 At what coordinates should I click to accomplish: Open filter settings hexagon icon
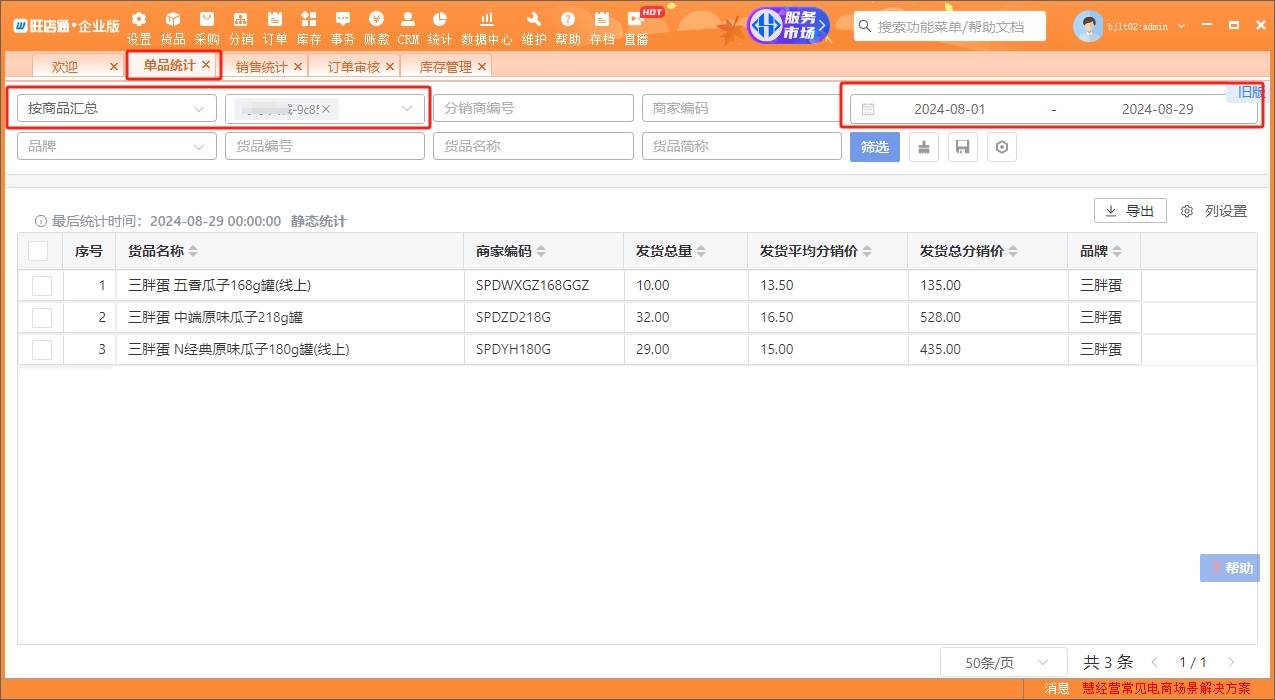1002,147
